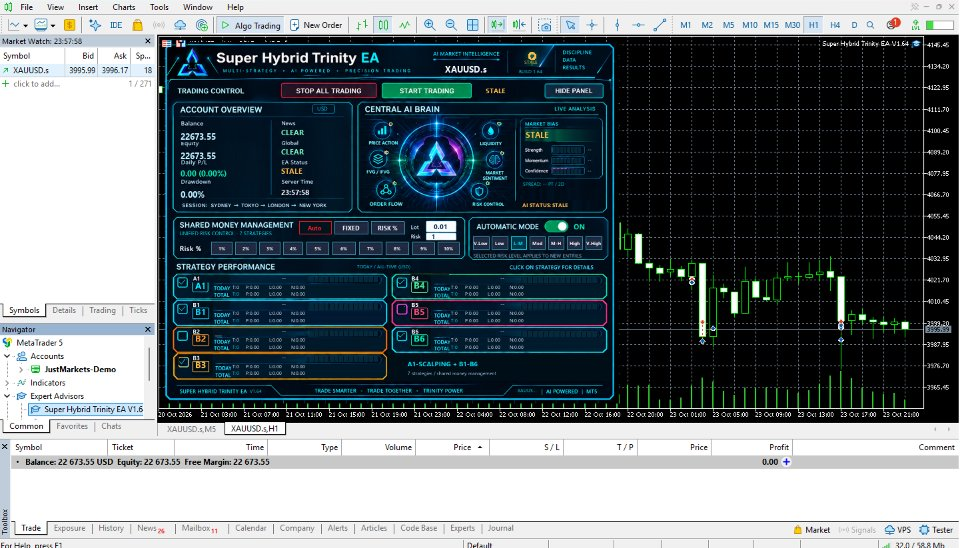Click the Risk value input field
Image resolution: width=960 pixels, height=548 pixels.
(x=441, y=236)
